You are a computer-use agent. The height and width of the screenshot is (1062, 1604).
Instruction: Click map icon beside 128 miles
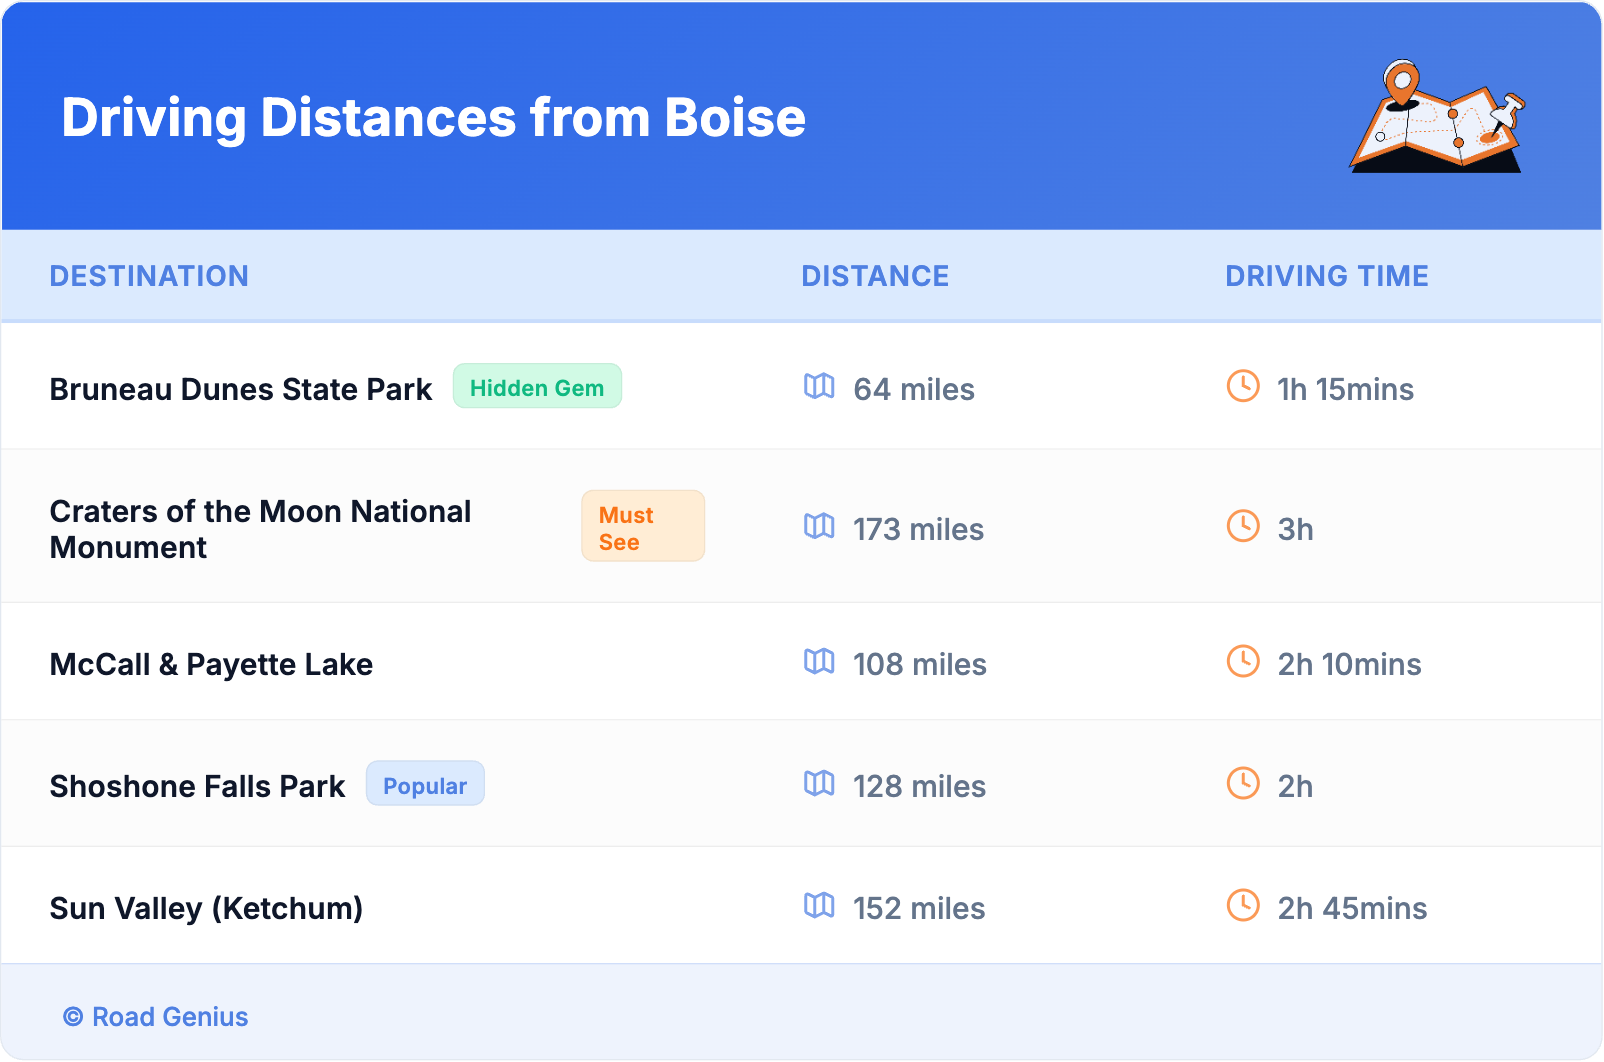(x=819, y=783)
